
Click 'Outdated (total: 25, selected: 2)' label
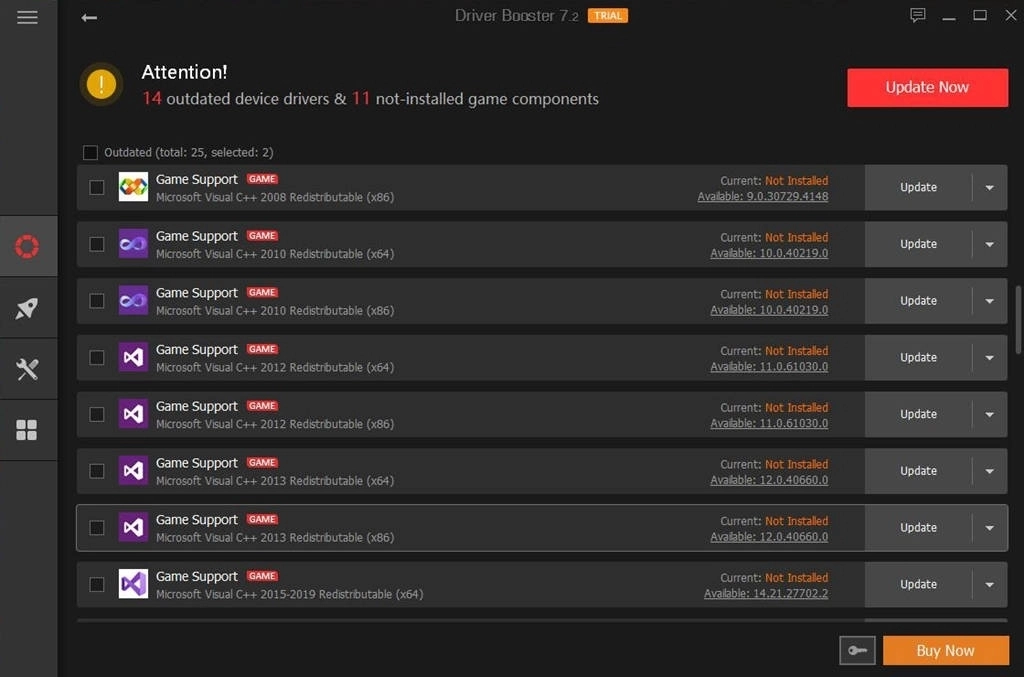pos(189,153)
